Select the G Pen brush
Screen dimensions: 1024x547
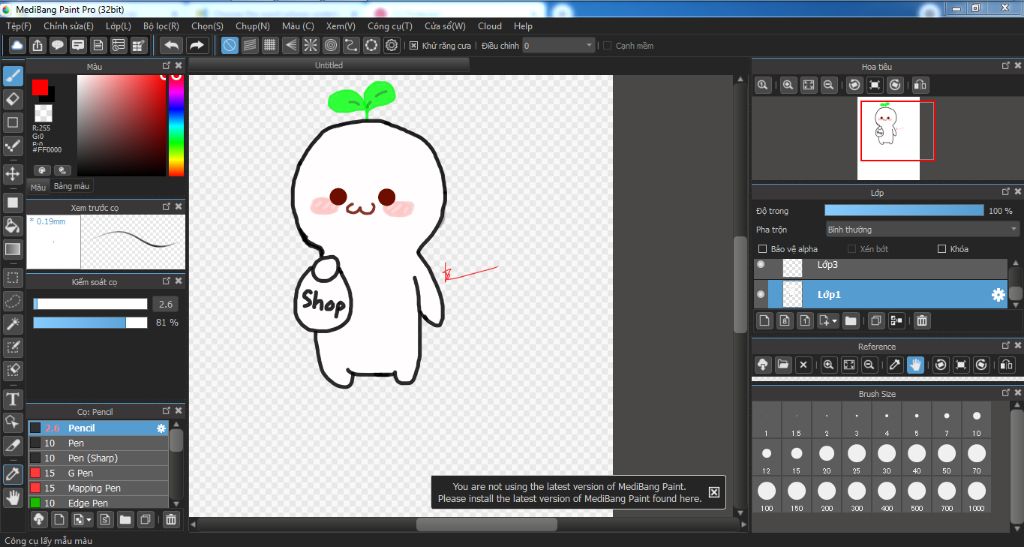coord(98,473)
